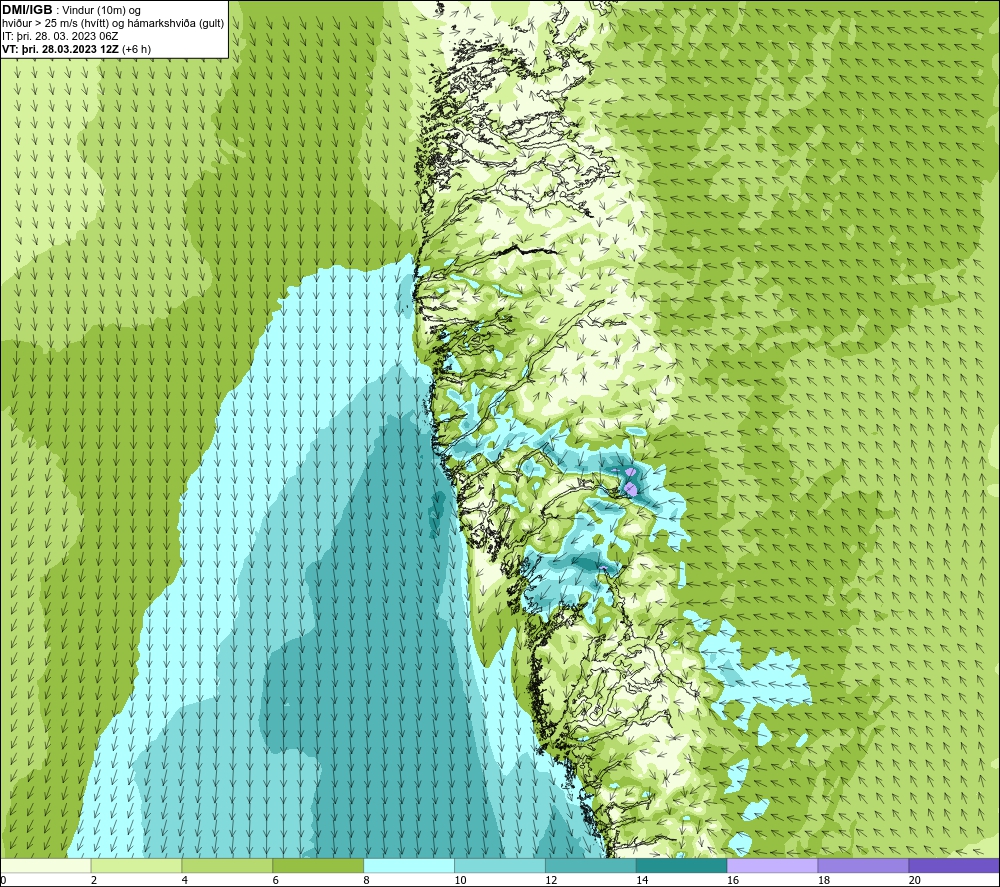Viewport: 1000px width, 887px height.
Task: Click the 12–14 m/s teal legend swatch
Action: pyautogui.click(x=591, y=865)
